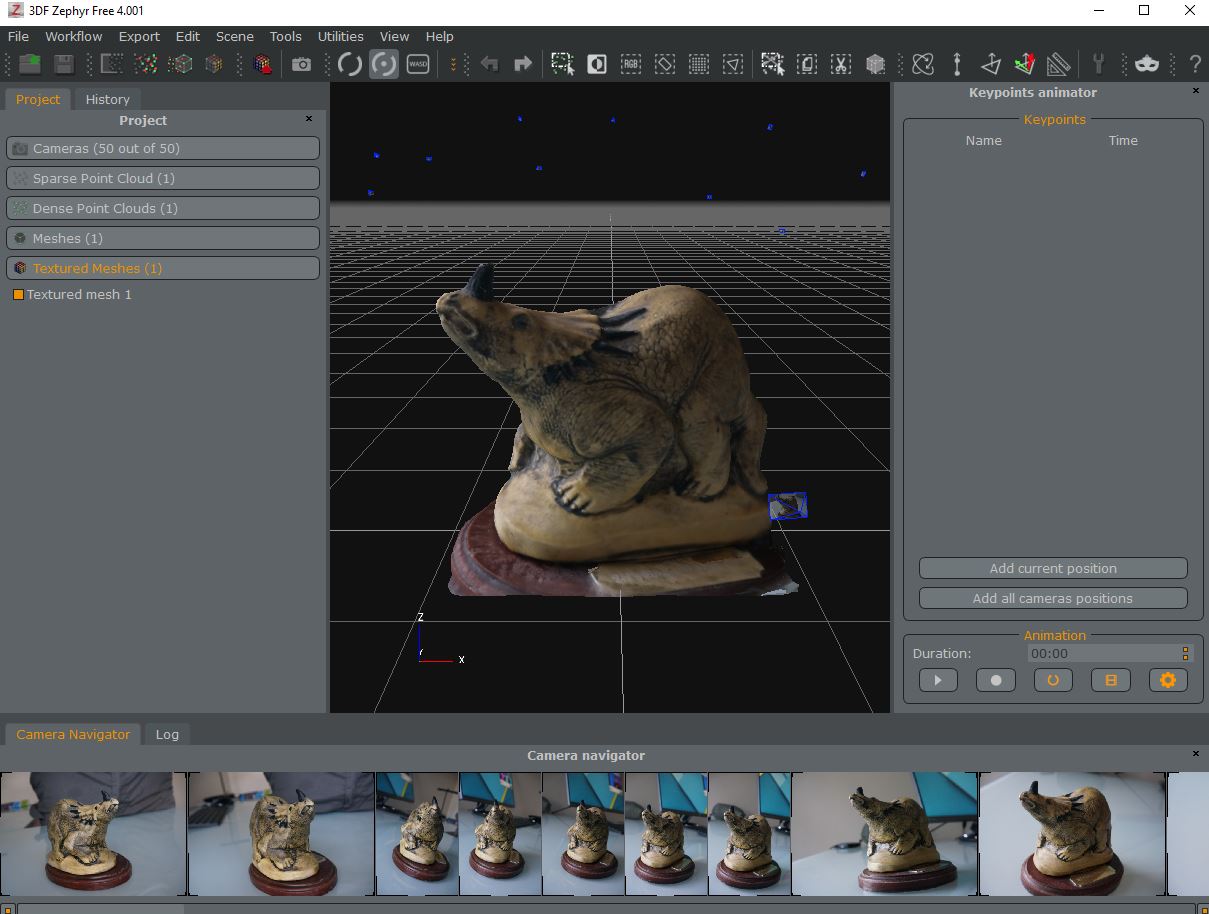Toggle the Textured mesh 1 orange checkbox
The image size is (1209, 914).
pyautogui.click(x=18, y=295)
